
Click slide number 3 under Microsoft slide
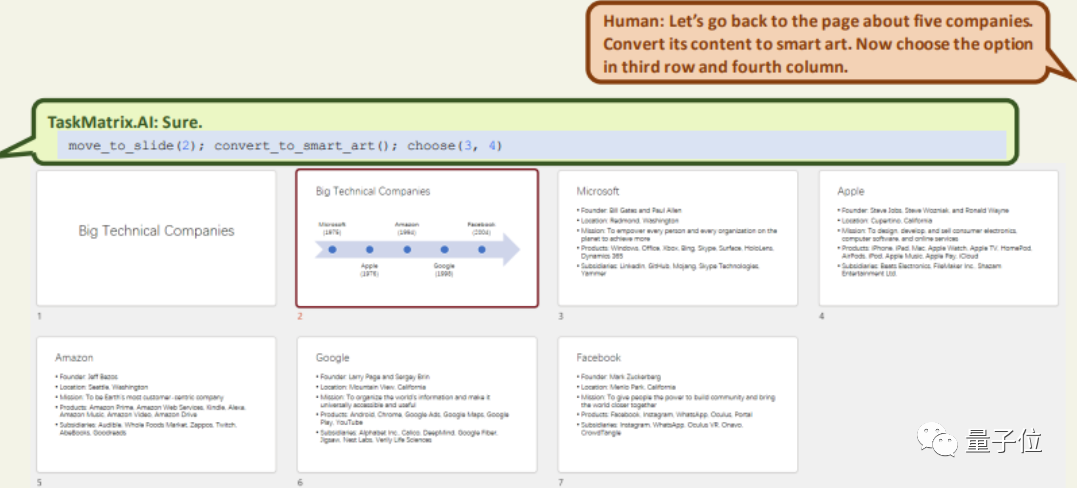click(560, 316)
